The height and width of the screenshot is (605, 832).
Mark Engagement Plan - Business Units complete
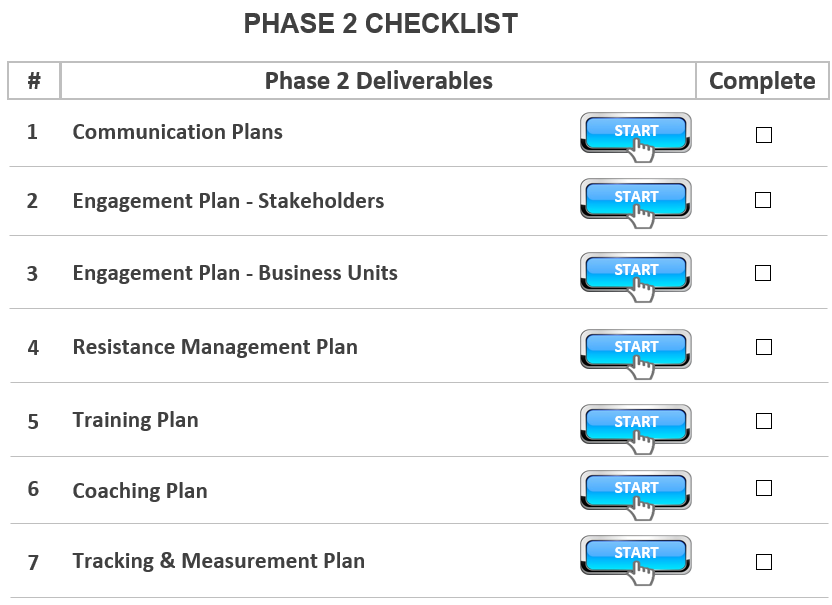(x=763, y=273)
